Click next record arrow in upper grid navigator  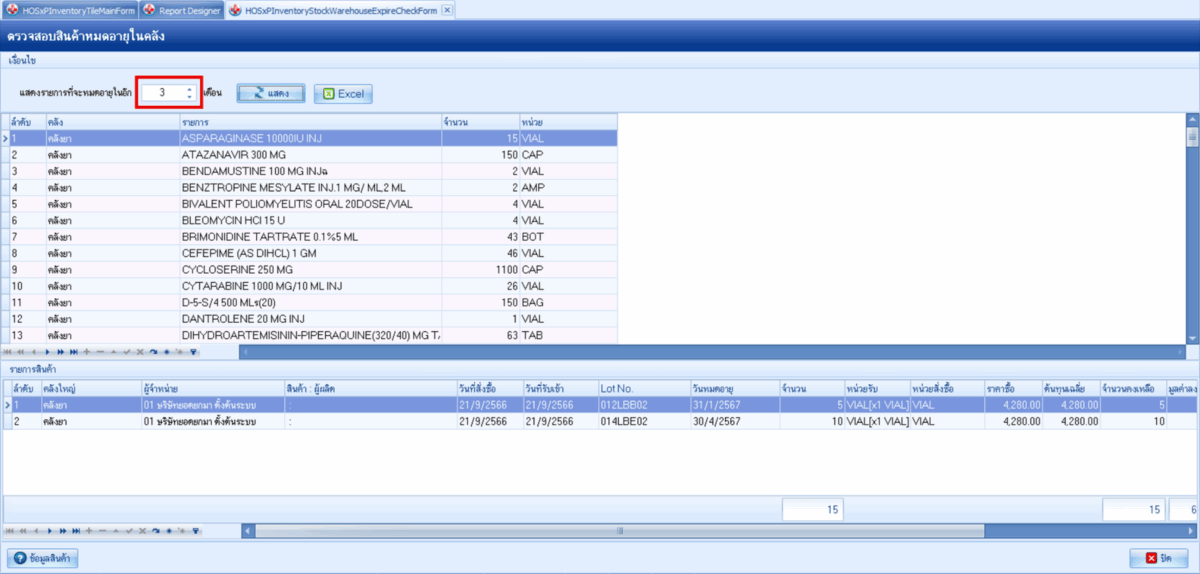click(x=47, y=352)
